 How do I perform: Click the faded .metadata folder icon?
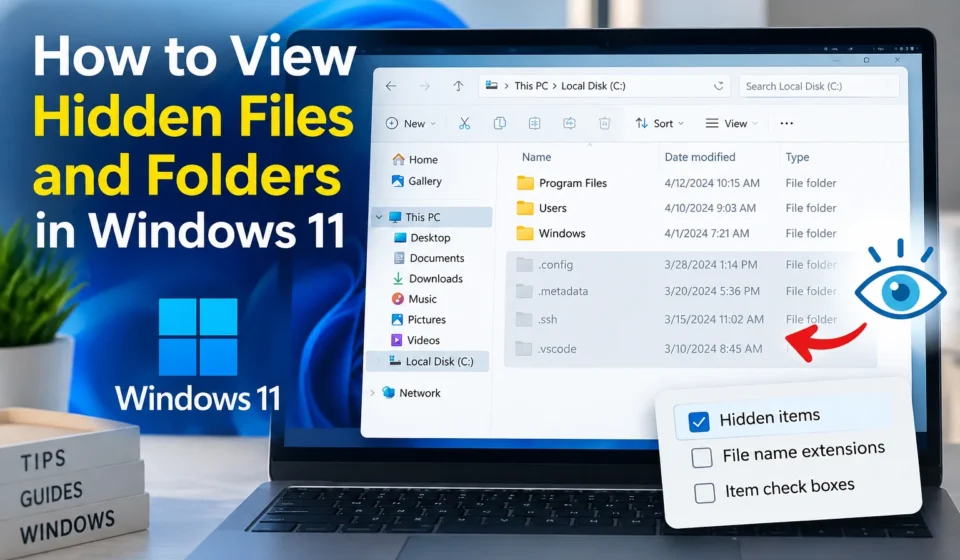coord(524,291)
